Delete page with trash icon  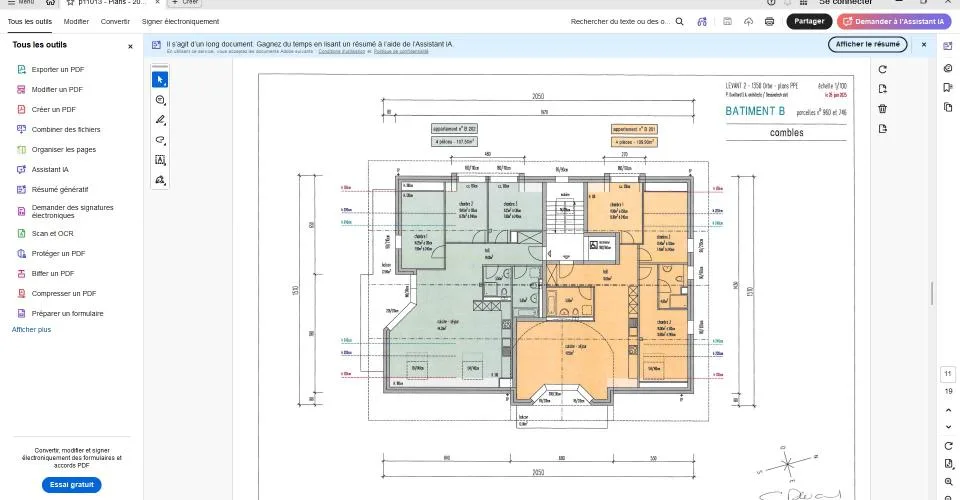pos(883,109)
